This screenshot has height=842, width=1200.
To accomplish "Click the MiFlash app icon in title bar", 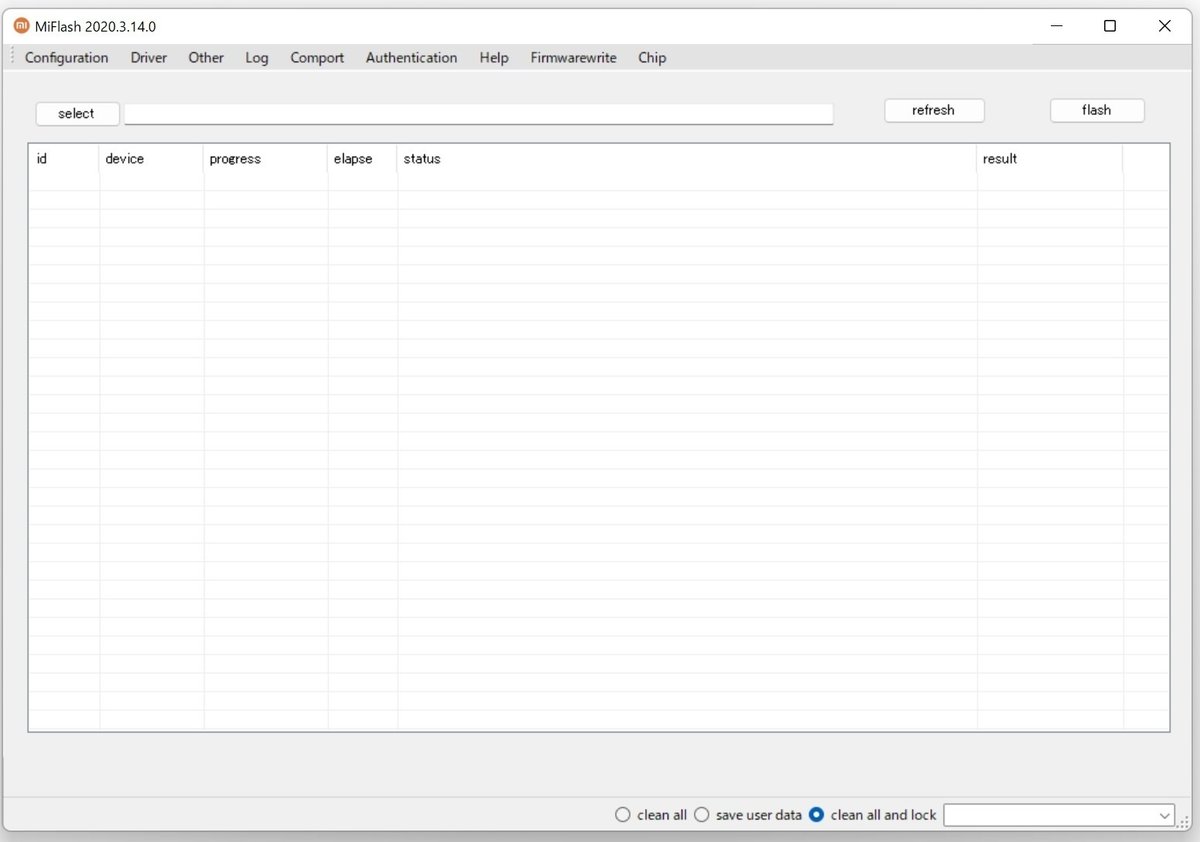I will tap(22, 26).
